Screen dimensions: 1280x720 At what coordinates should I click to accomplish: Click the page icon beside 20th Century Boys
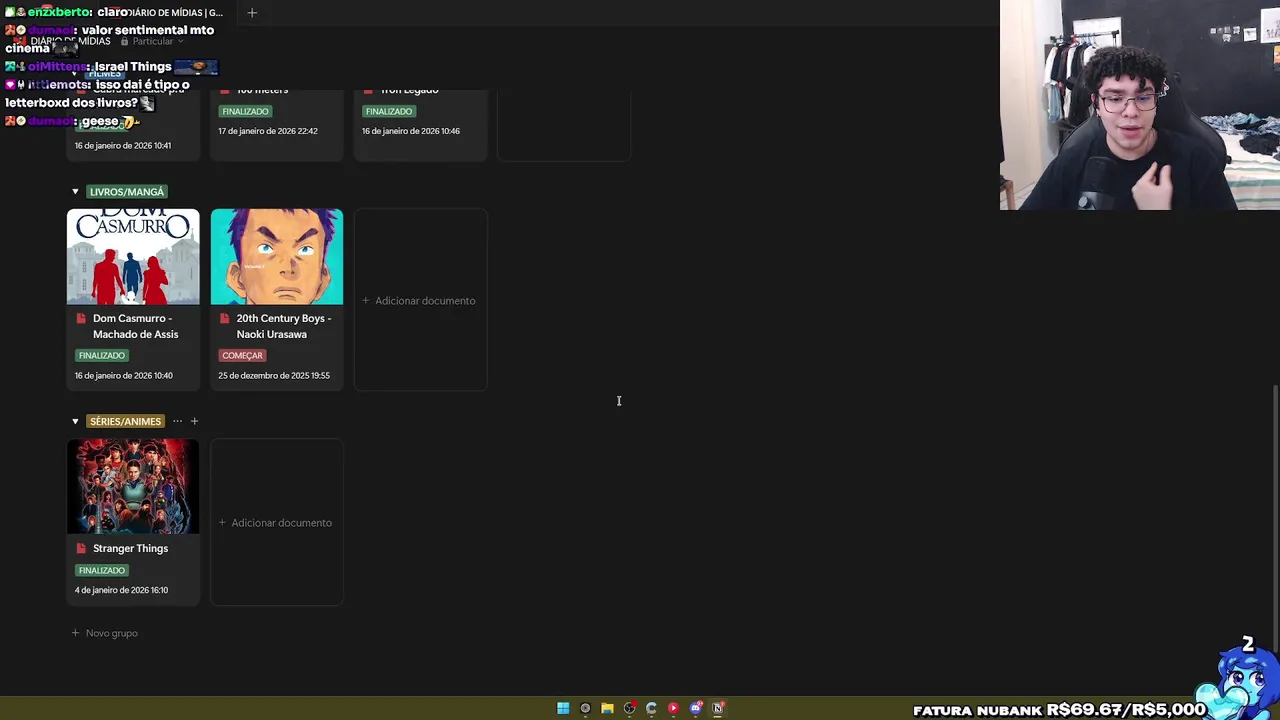tap(225, 318)
